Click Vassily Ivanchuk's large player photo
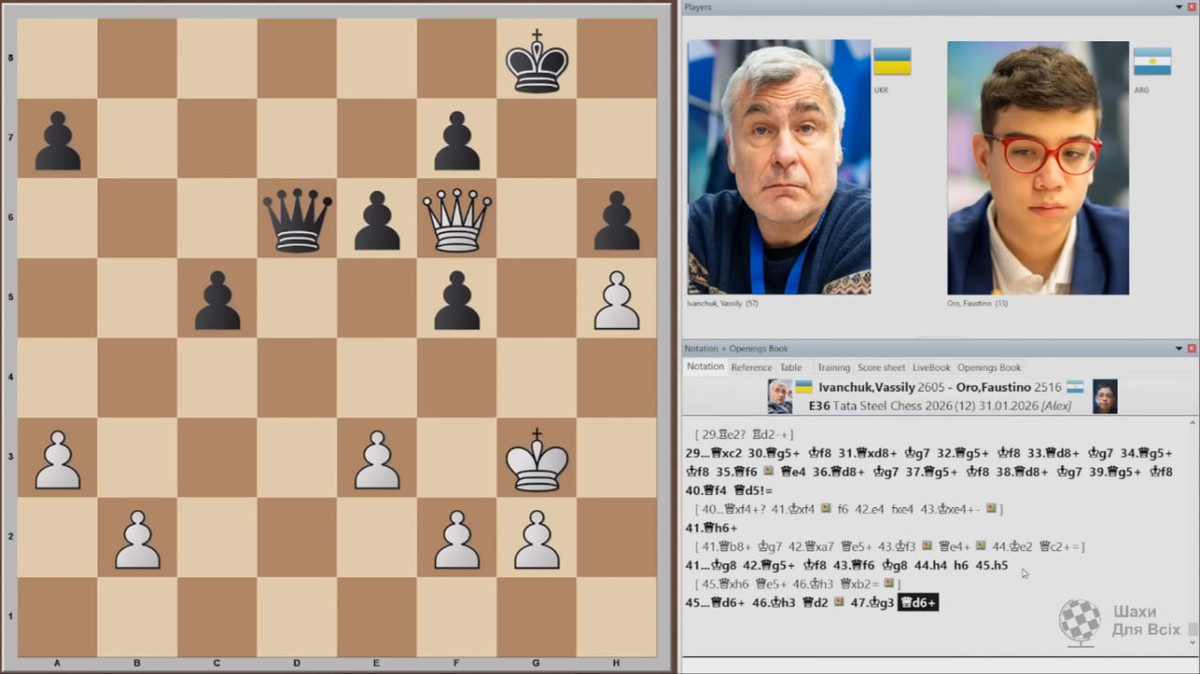This screenshot has height=674, width=1200. 779,166
